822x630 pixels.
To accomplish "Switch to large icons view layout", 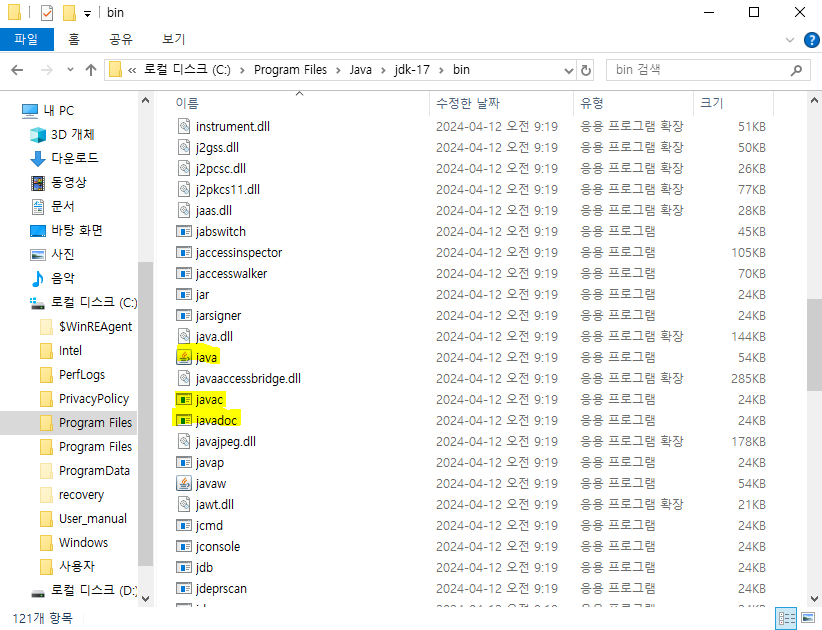I will [x=808, y=618].
